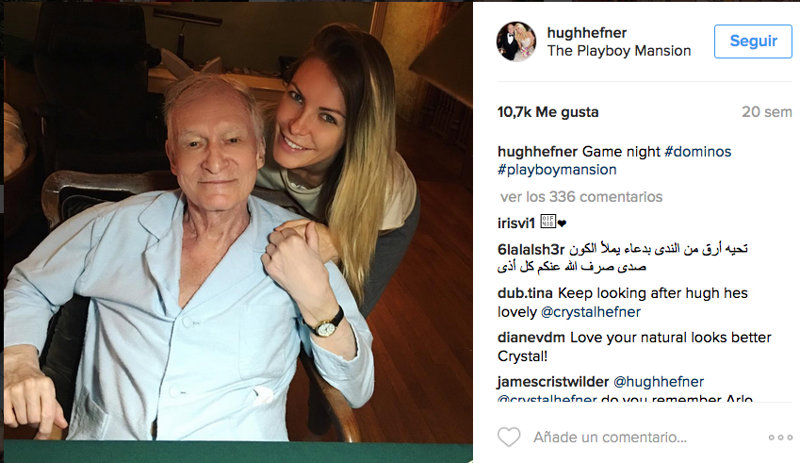800x463 pixels.
Task: Open the 20 sem timestamp
Action: tap(767, 112)
